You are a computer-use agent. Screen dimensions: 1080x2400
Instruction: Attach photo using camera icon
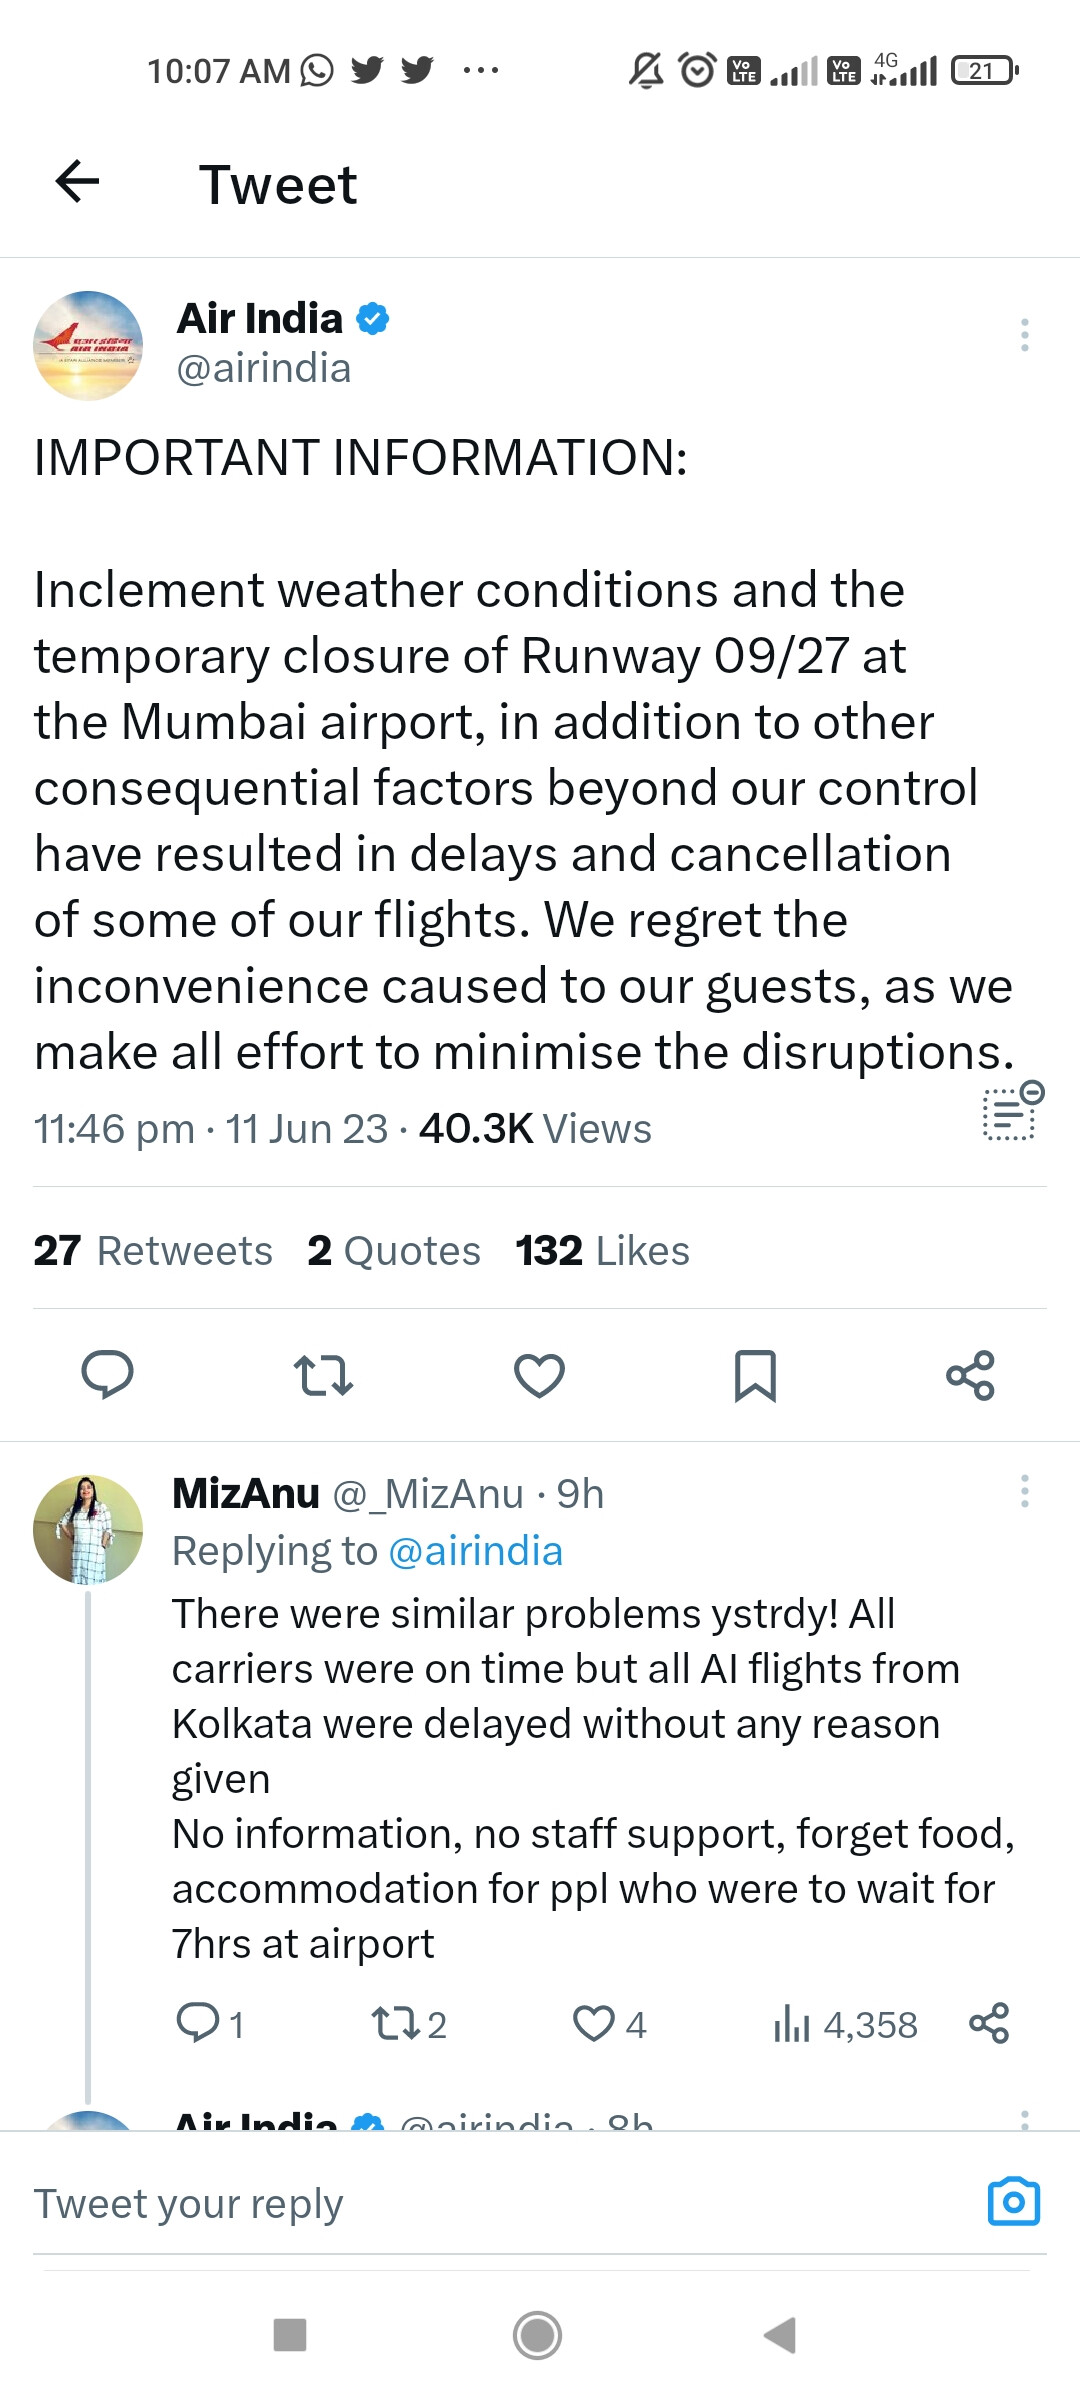[x=1013, y=2201]
